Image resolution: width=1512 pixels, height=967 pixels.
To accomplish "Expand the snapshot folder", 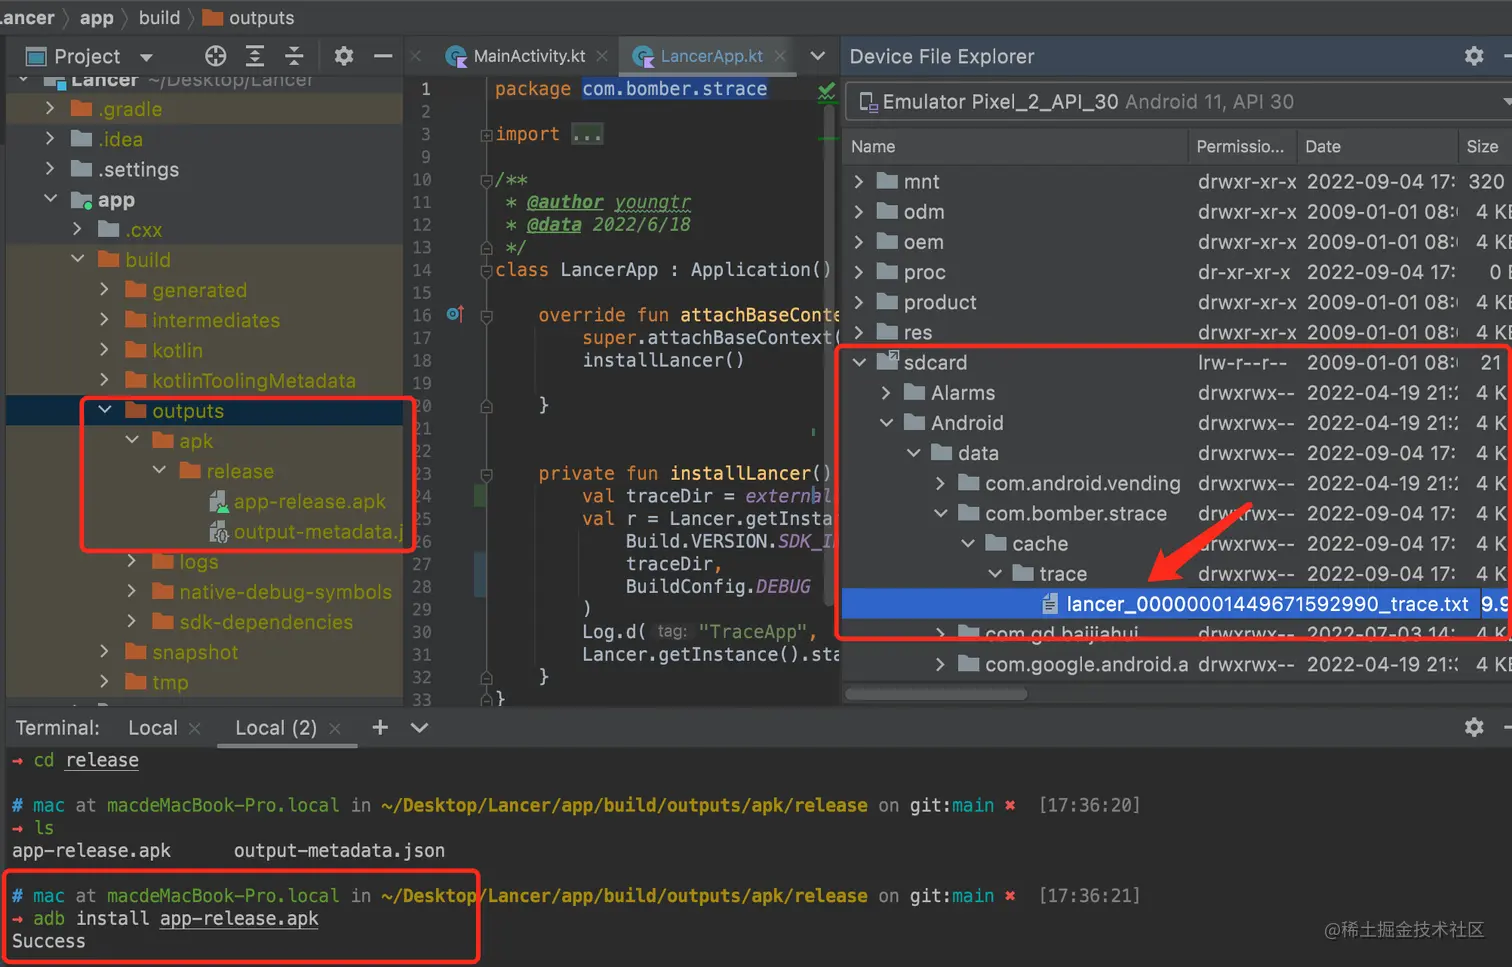I will 105,652.
